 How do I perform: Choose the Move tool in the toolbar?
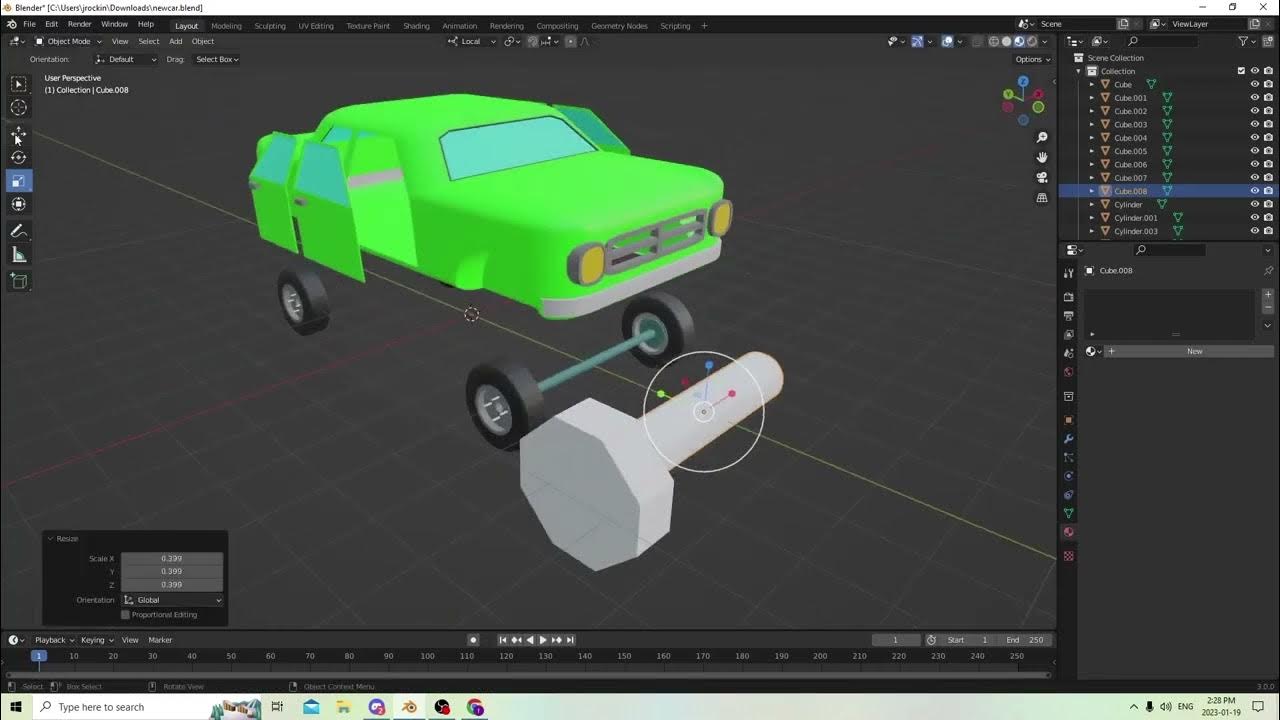click(x=19, y=133)
